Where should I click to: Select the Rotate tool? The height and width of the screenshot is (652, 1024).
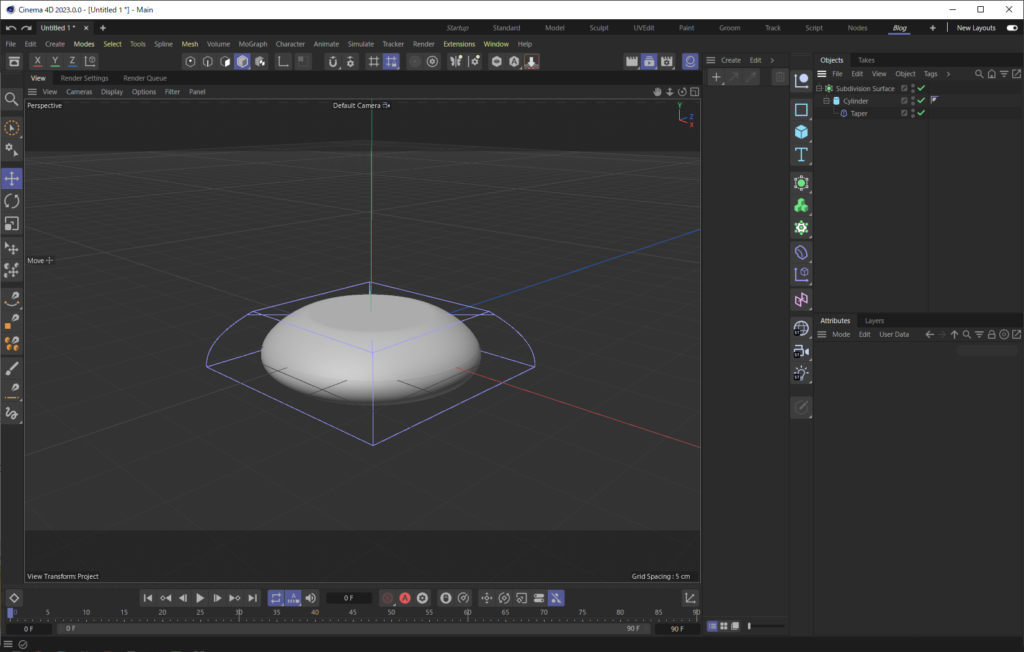[x=11, y=201]
